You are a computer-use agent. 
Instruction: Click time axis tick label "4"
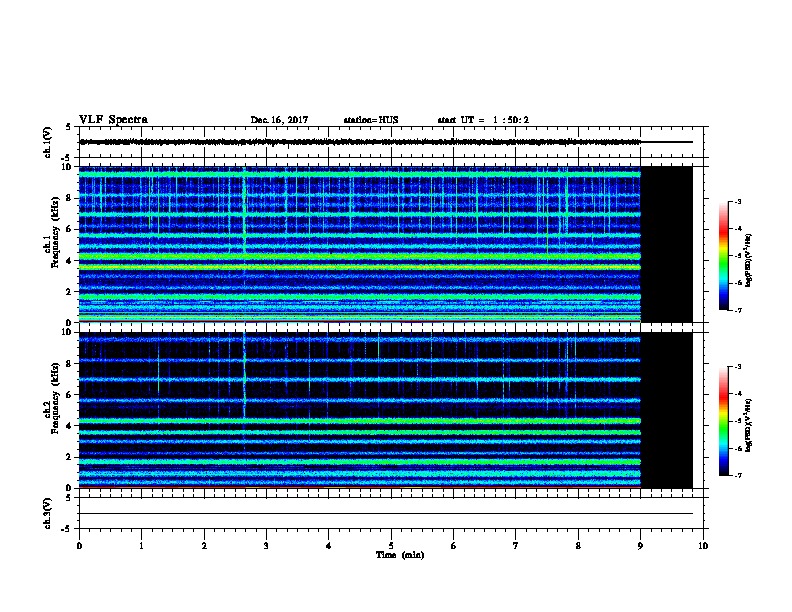[x=328, y=546]
